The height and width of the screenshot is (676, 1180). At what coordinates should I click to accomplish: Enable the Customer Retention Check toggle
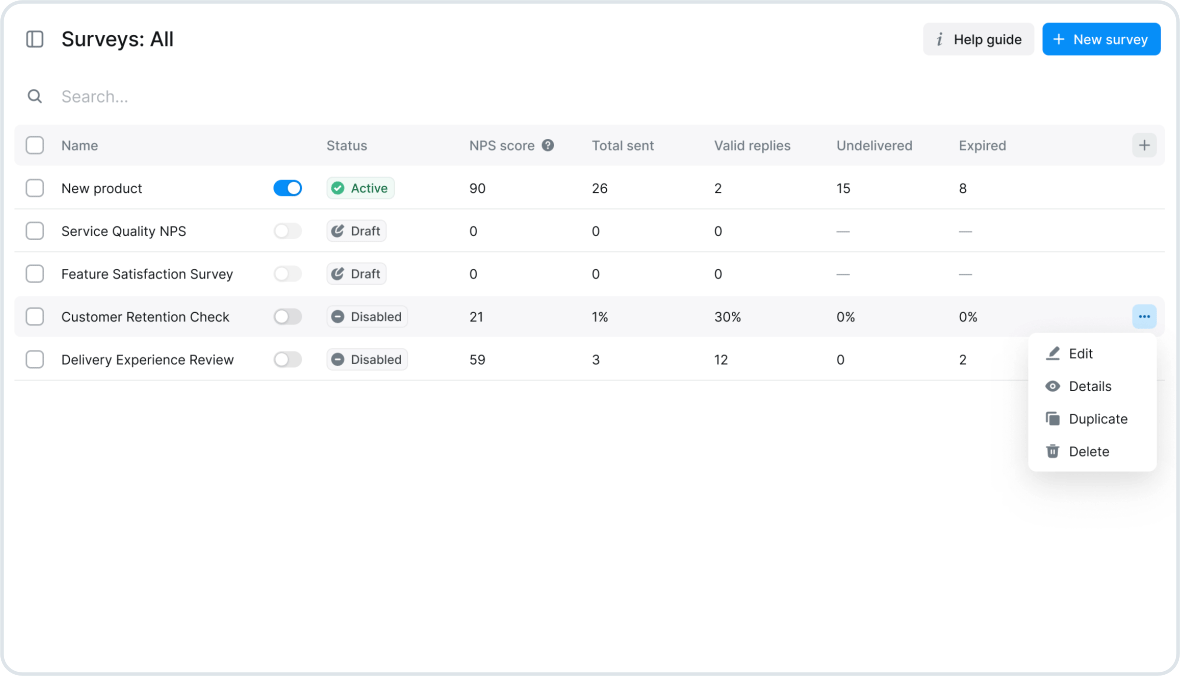[287, 317]
